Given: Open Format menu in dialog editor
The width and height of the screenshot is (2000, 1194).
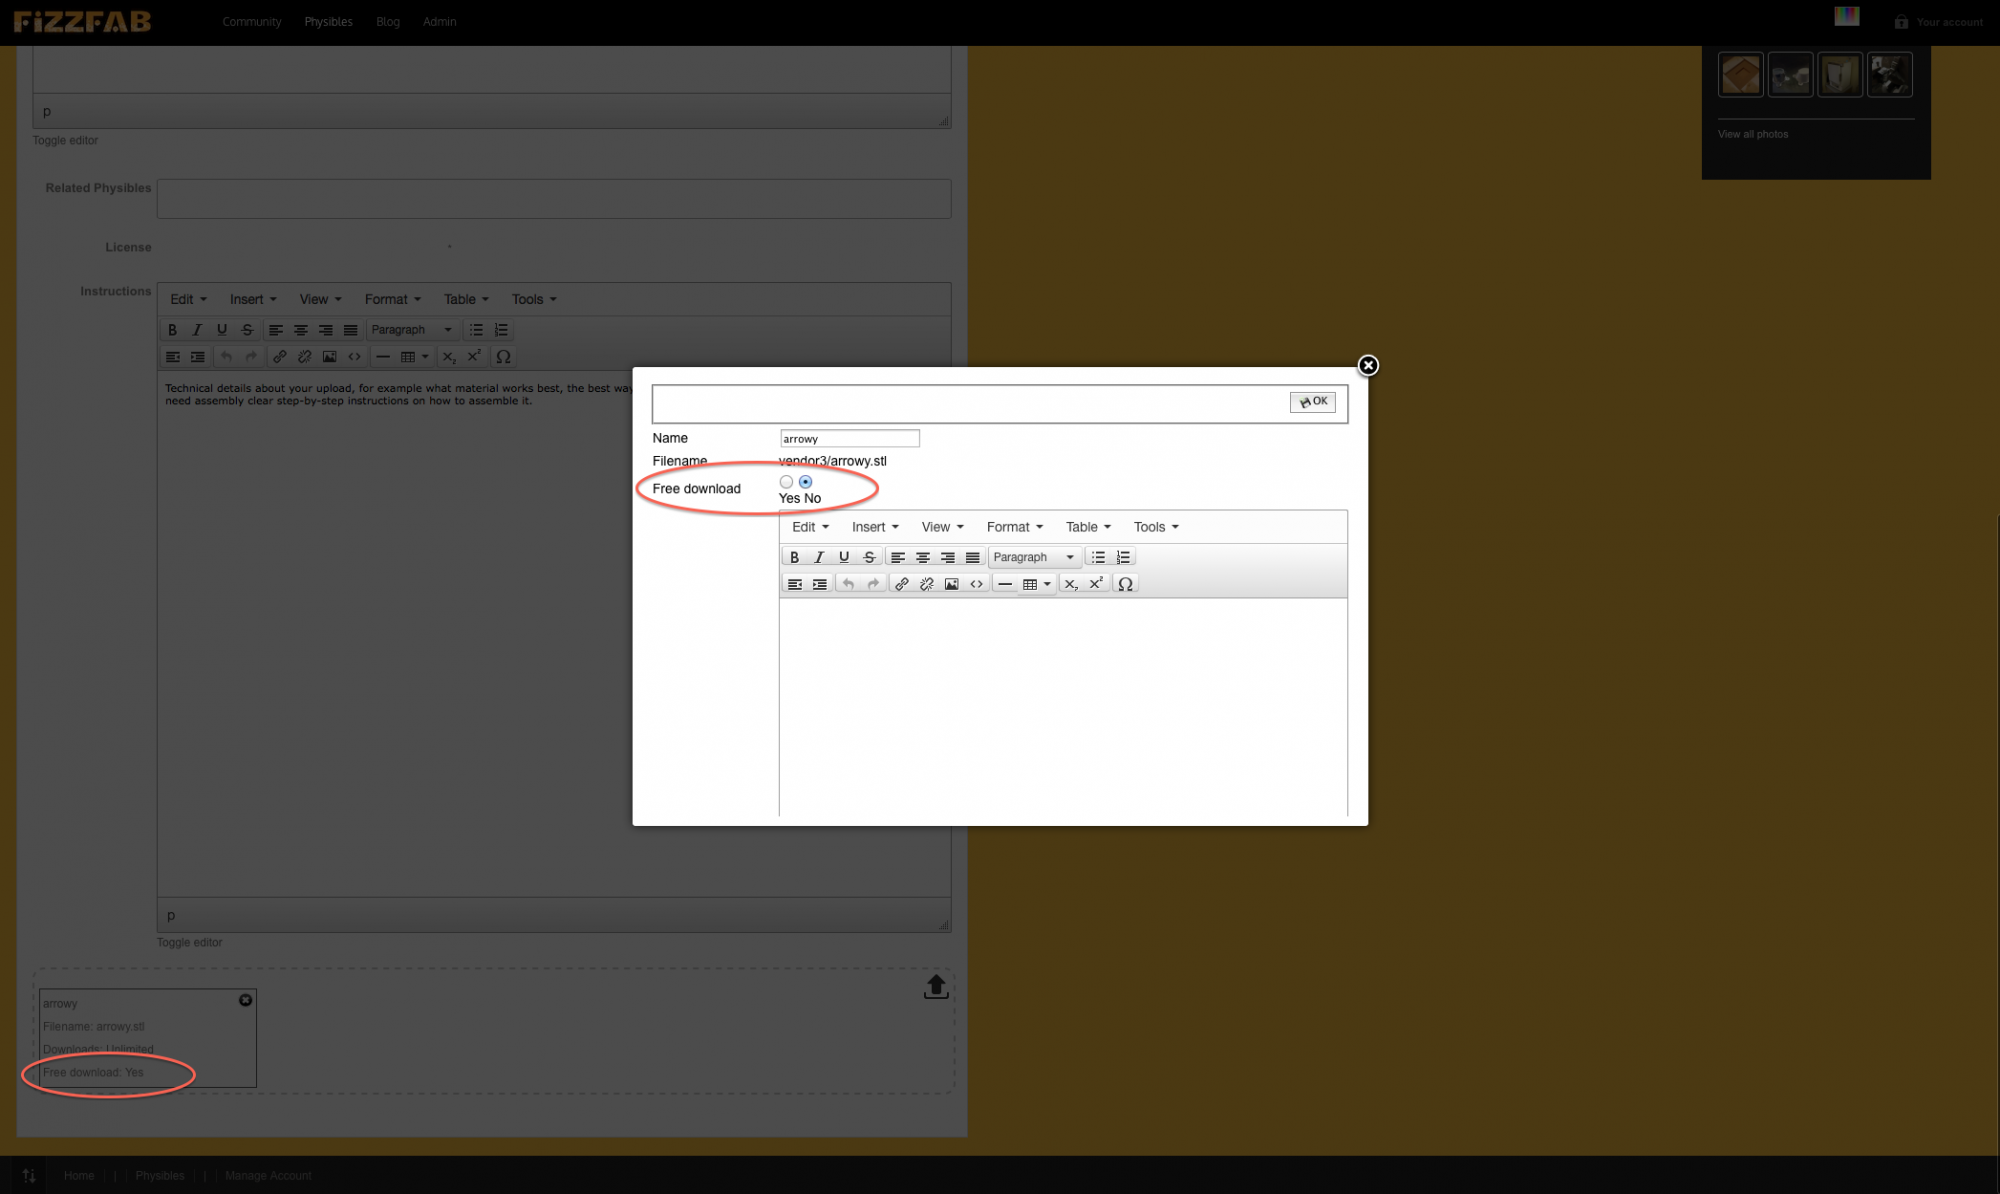Looking at the screenshot, I should click(1014, 527).
